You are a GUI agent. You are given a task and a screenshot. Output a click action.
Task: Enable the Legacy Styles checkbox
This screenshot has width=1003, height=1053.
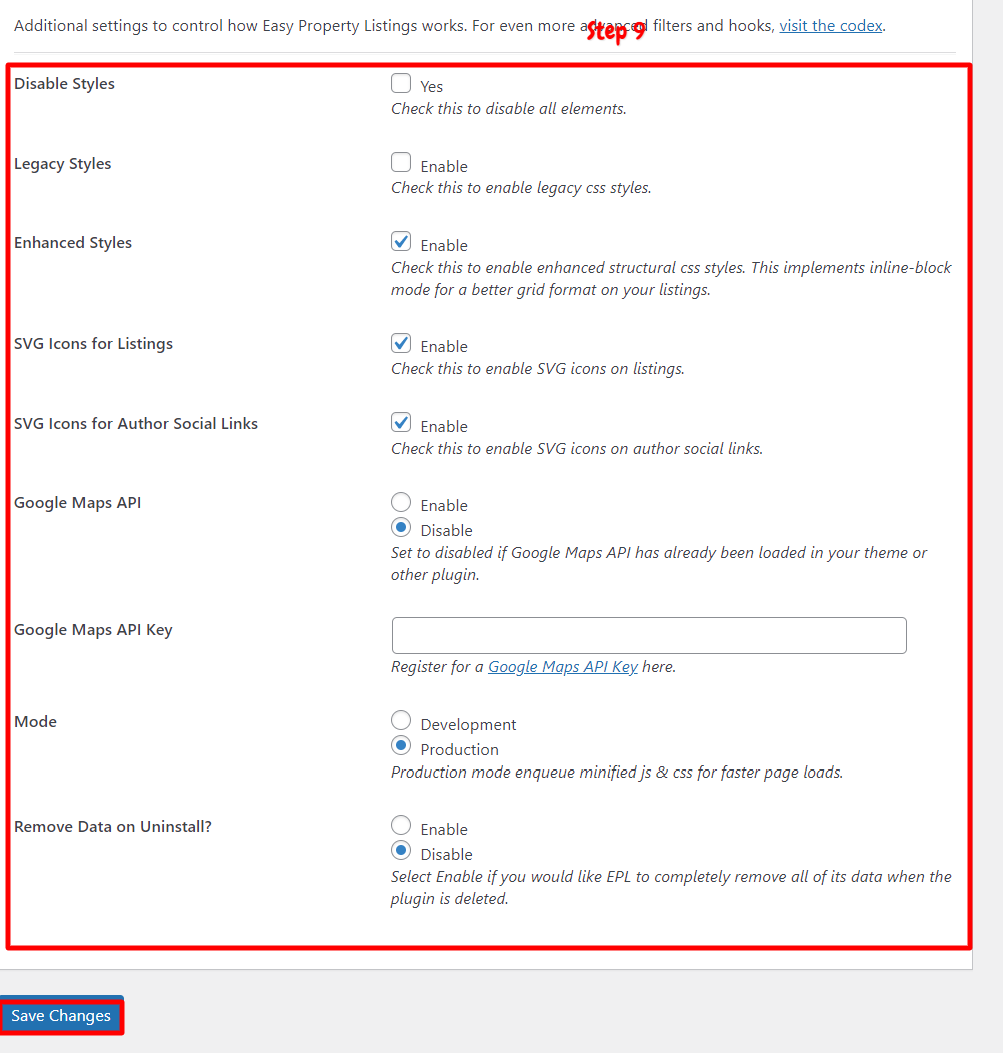401,163
